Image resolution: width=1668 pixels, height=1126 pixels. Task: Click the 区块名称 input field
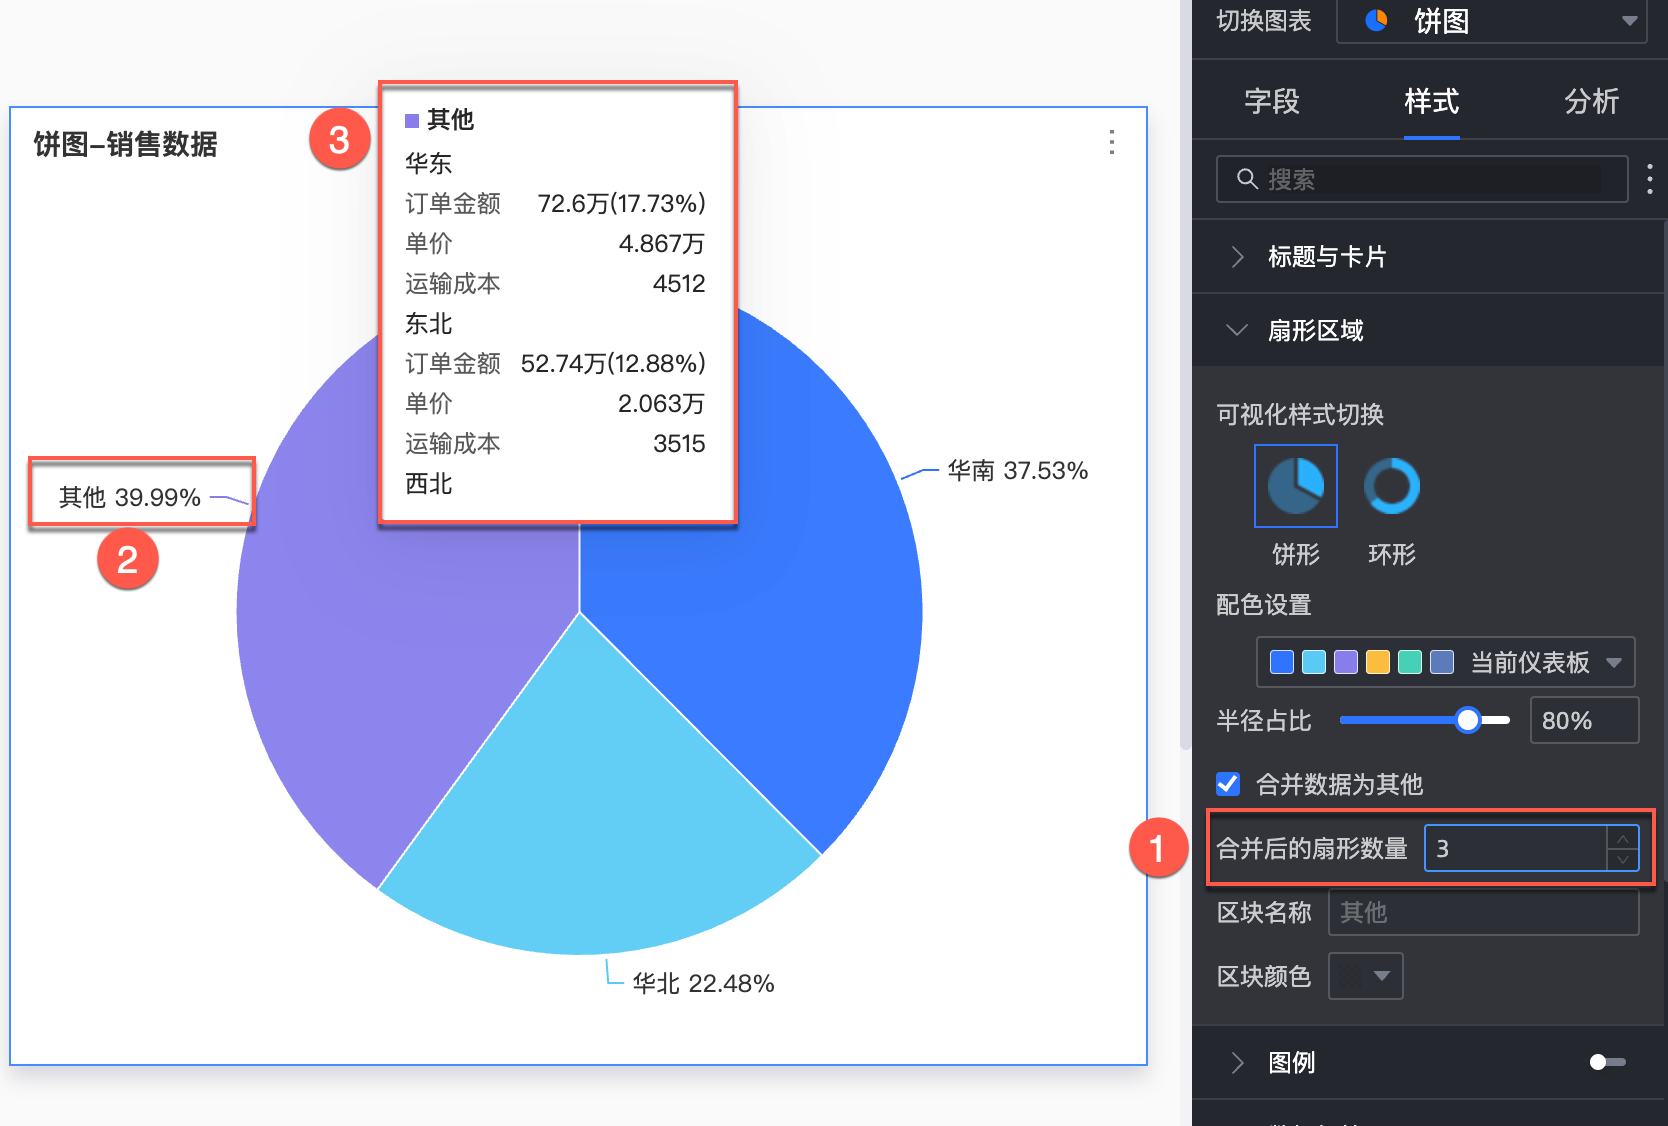(1482, 912)
